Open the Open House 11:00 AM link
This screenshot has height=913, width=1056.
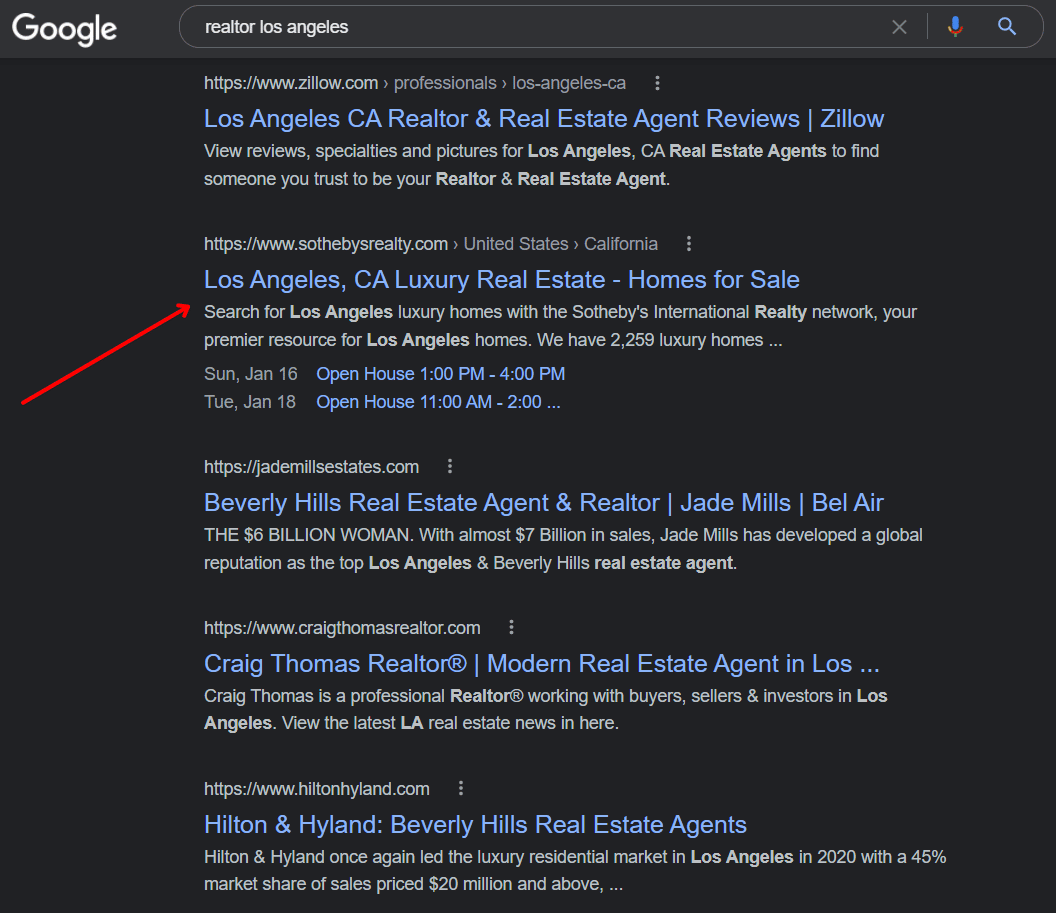(438, 402)
